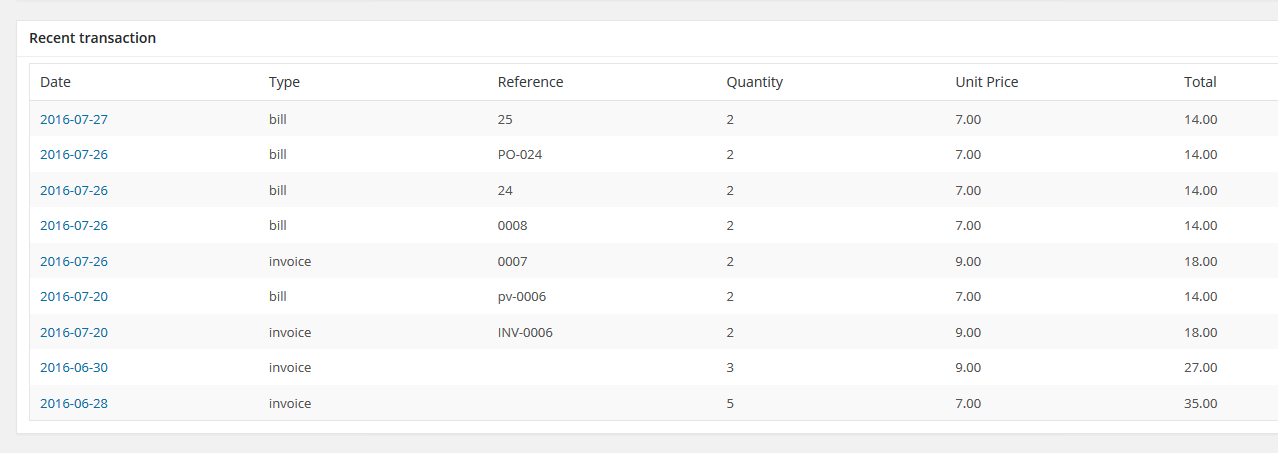Click the Date column header
The width and height of the screenshot is (1278, 453).
click(x=55, y=82)
